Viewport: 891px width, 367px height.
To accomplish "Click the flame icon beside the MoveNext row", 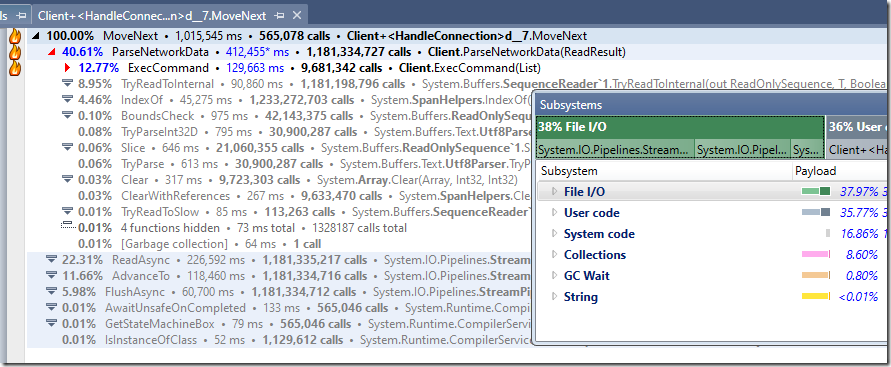I will click(x=15, y=36).
